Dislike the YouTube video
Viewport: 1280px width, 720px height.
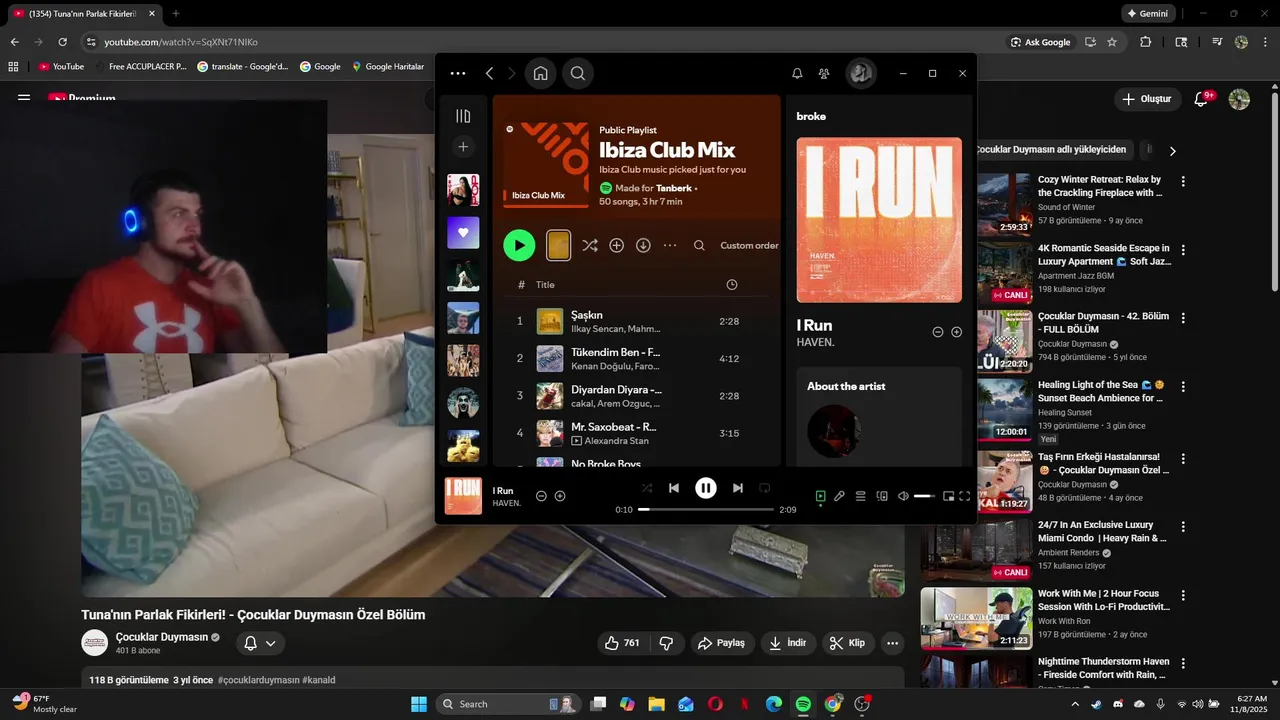tap(666, 643)
